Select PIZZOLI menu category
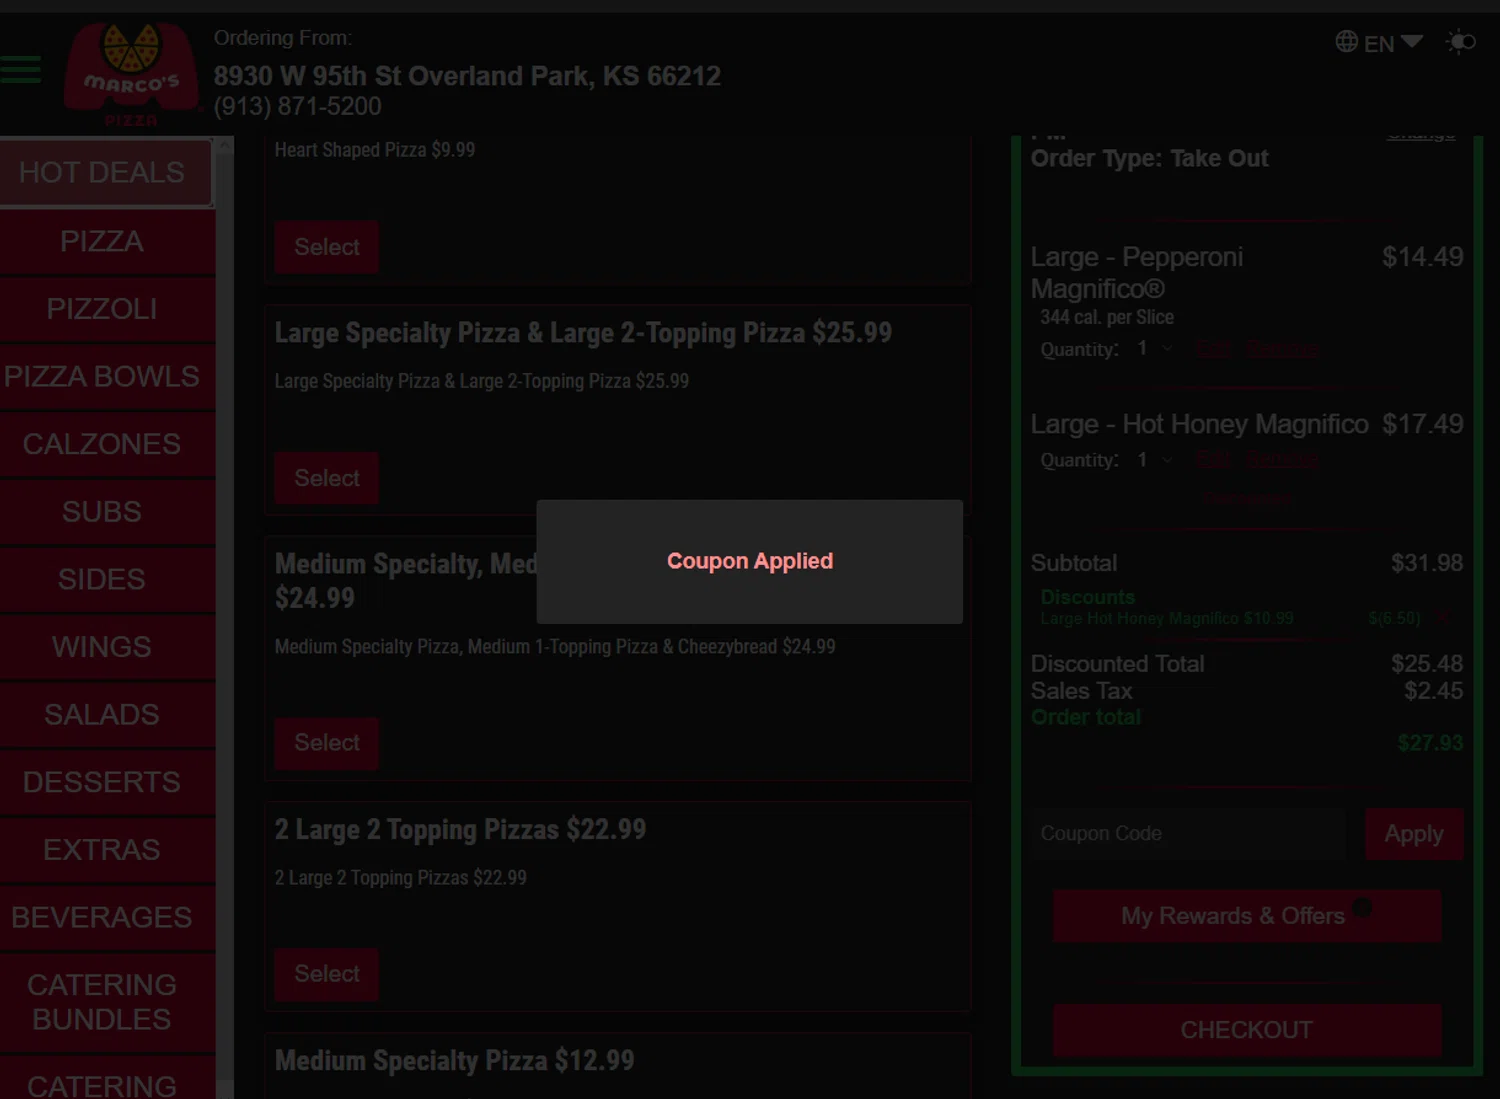 [107, 309]
